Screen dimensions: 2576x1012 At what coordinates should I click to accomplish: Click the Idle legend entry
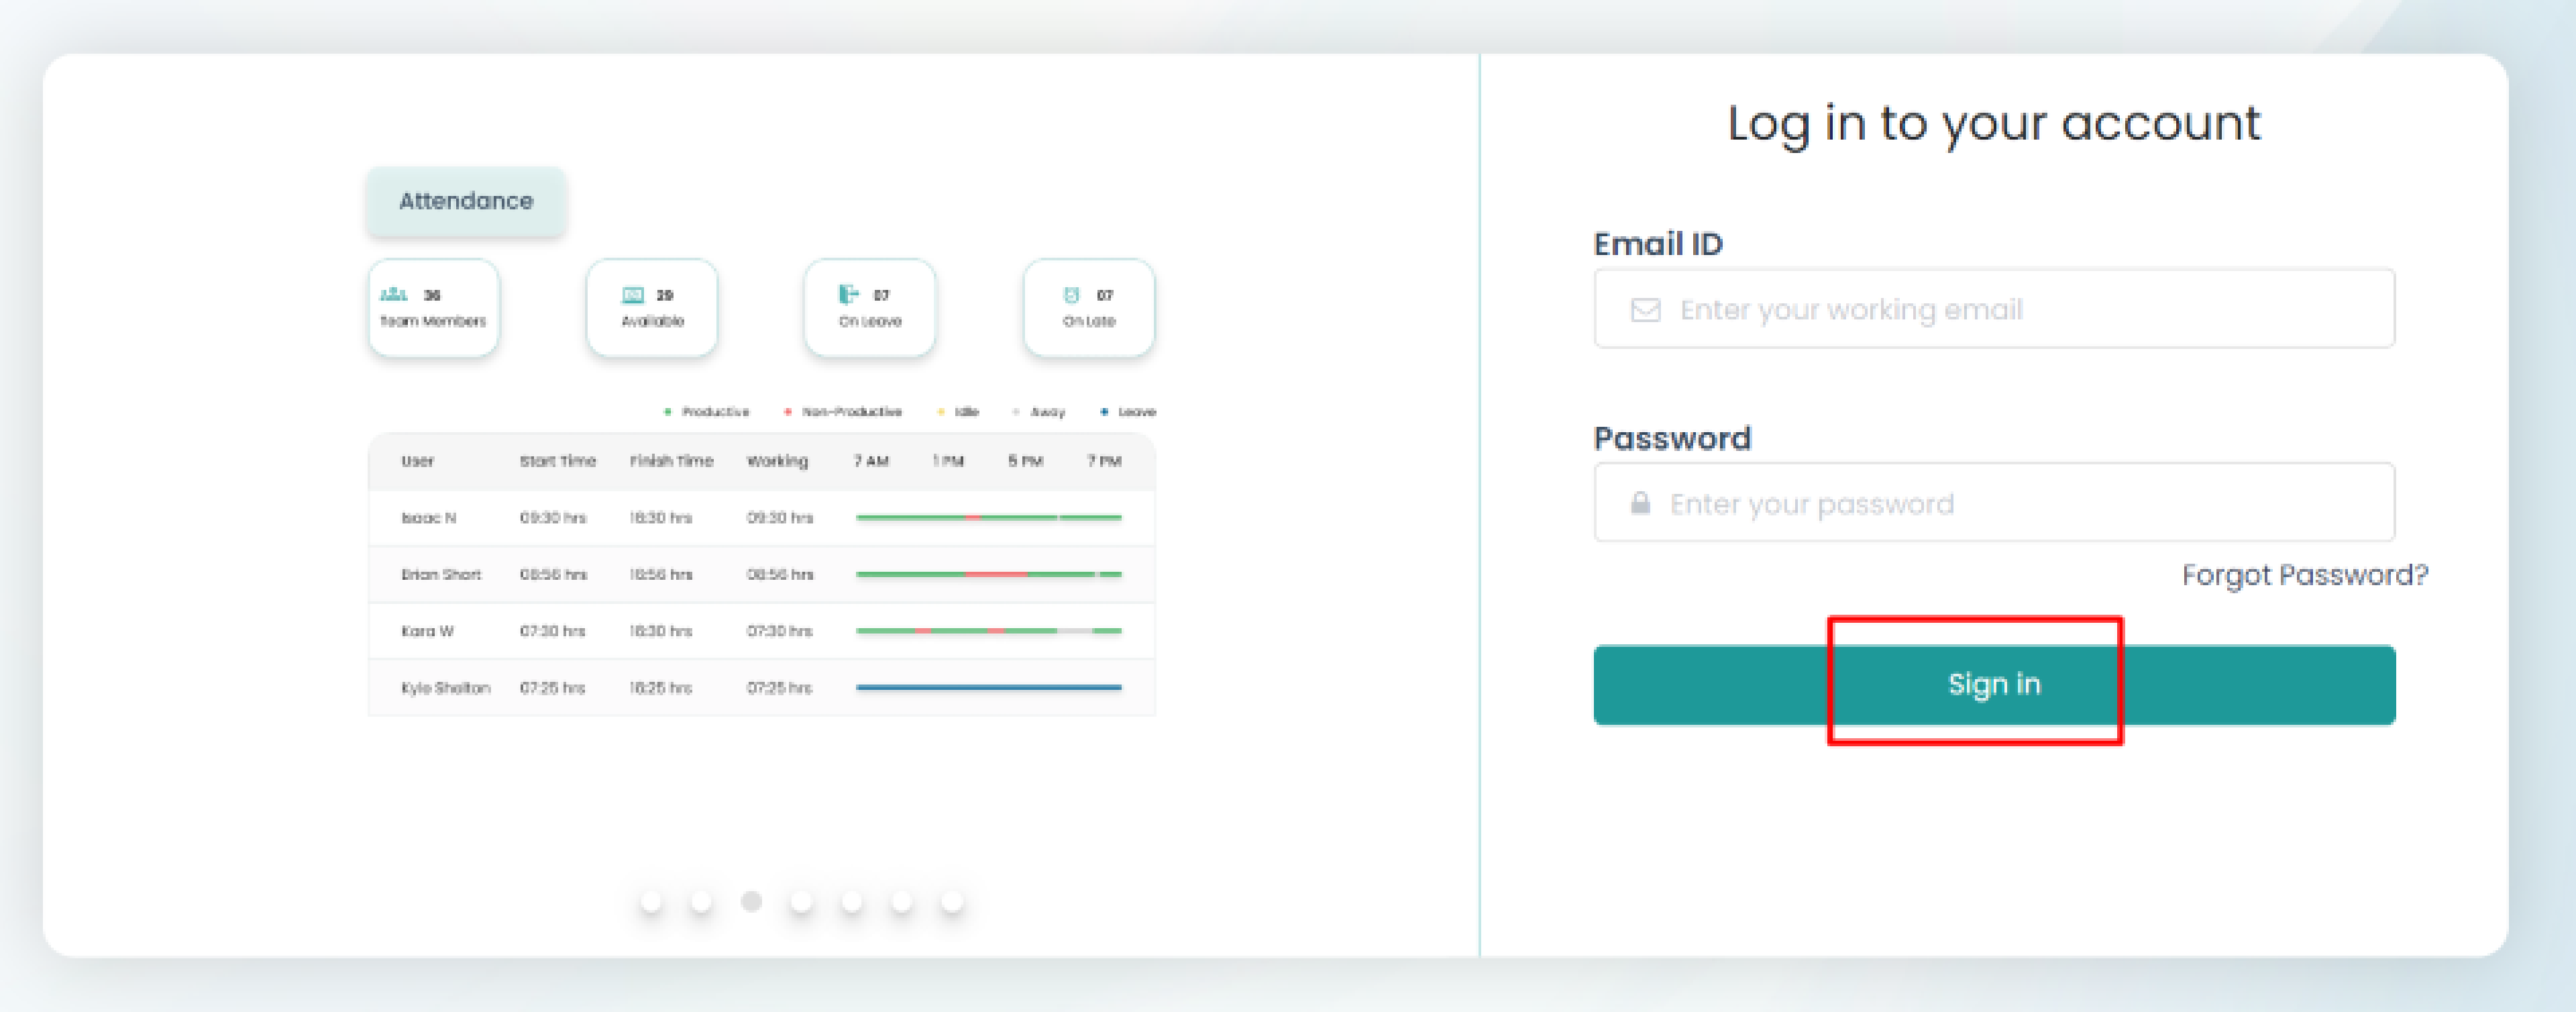[958, 412]
